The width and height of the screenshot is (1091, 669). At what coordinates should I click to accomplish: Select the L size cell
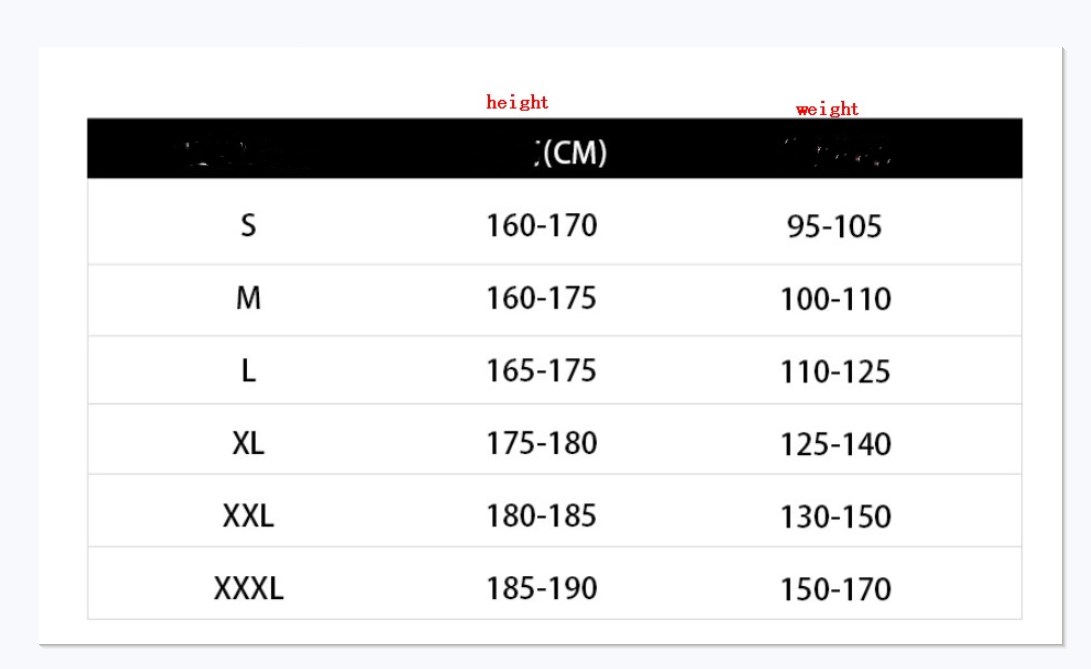tap(248, 371)
